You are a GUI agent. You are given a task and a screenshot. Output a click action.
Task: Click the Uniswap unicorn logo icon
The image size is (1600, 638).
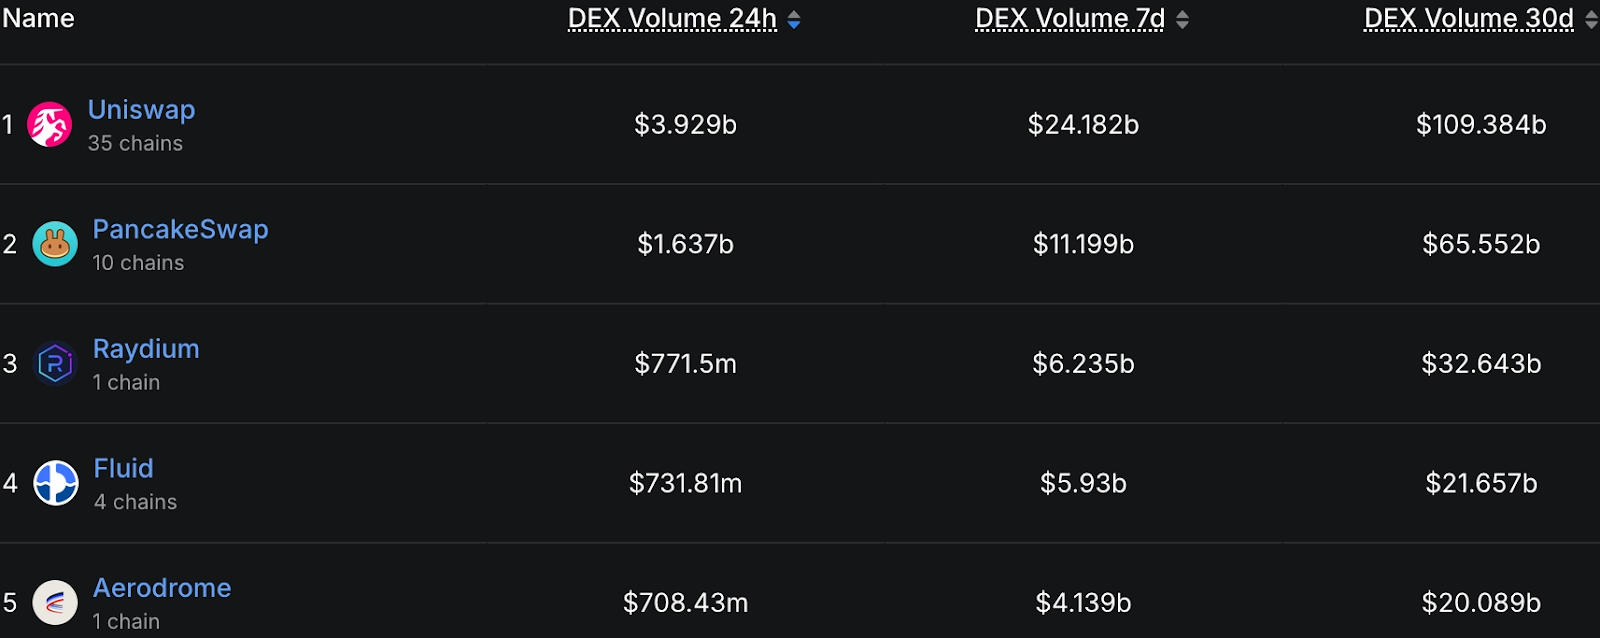click(49, 125)
